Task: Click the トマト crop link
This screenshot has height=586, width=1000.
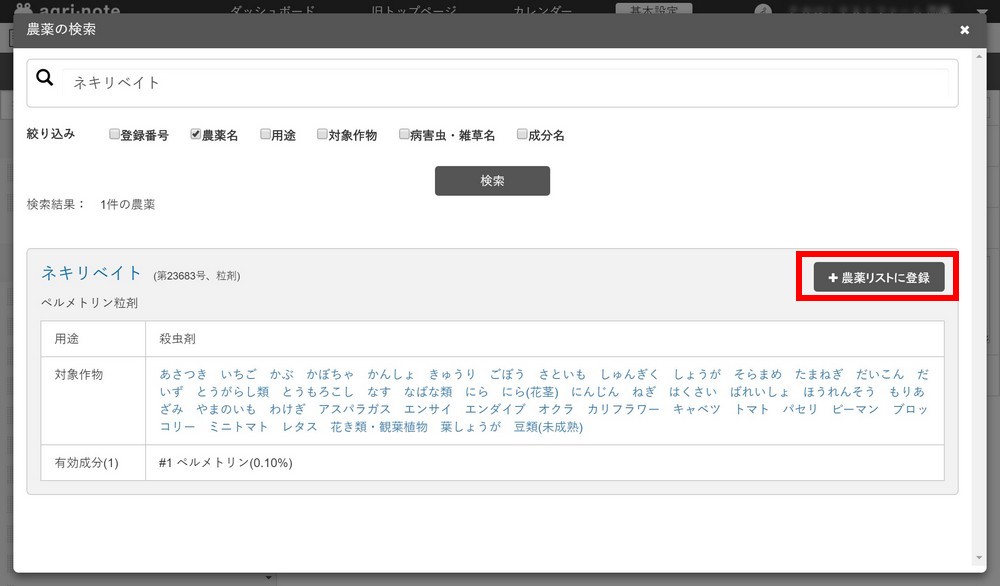Action: pyautogui.click(x=751, y=409)
